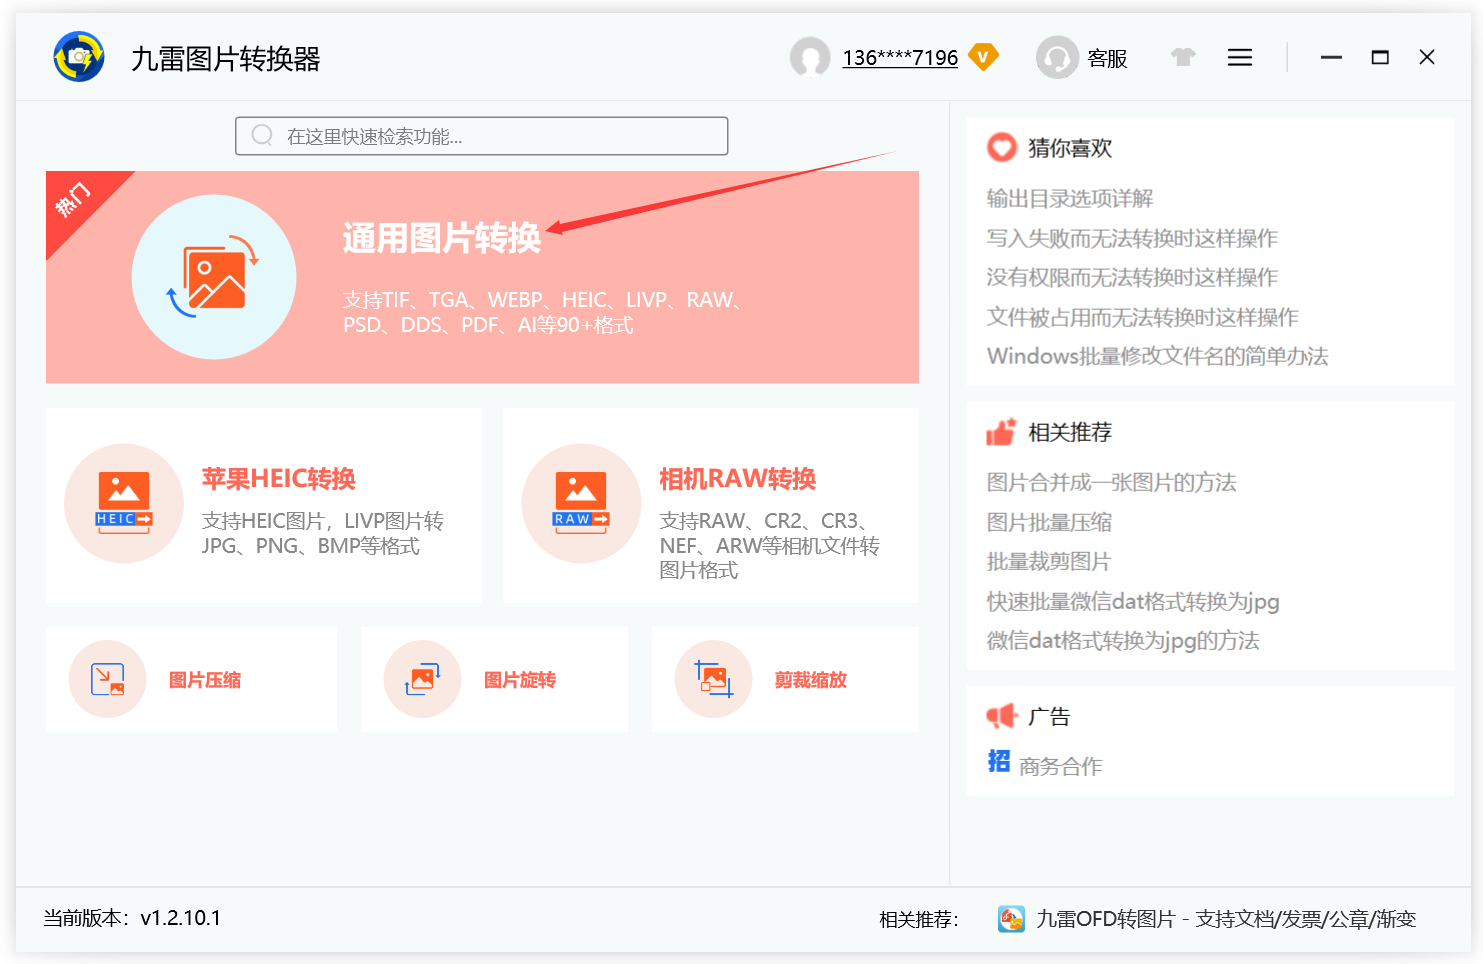Open 剪裁缩放 tool
Screen dimensions: 1483x964
click(x=811, y=680)
